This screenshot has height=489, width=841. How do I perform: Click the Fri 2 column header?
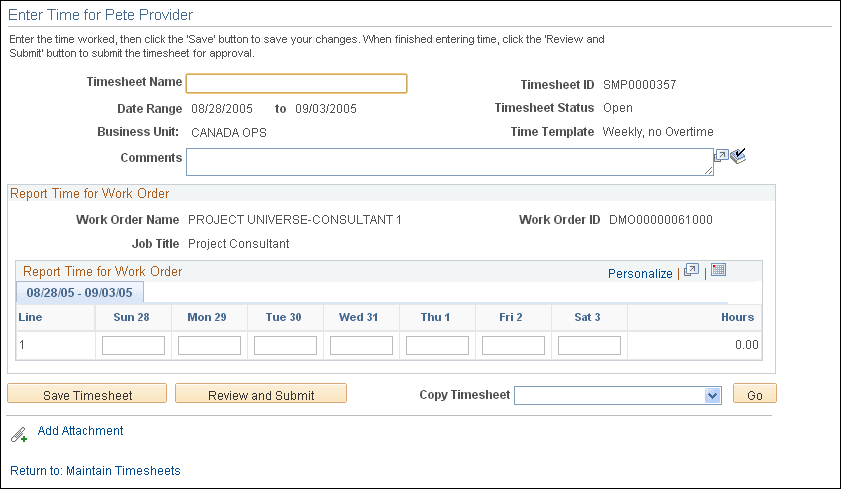(x=511, y=317)
